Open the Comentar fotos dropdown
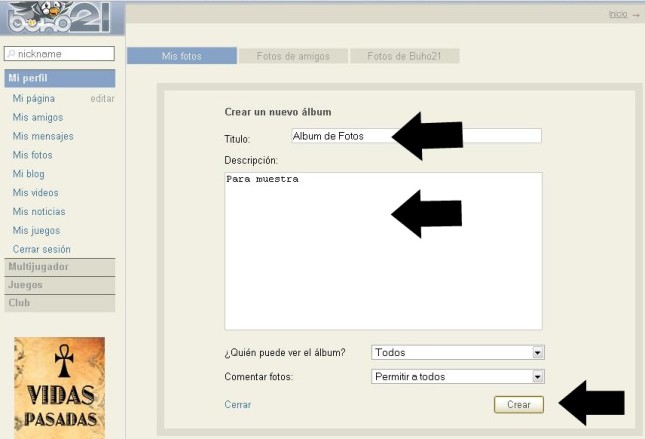Viewport: 645px width, 439px height. [x=457, y=377]
